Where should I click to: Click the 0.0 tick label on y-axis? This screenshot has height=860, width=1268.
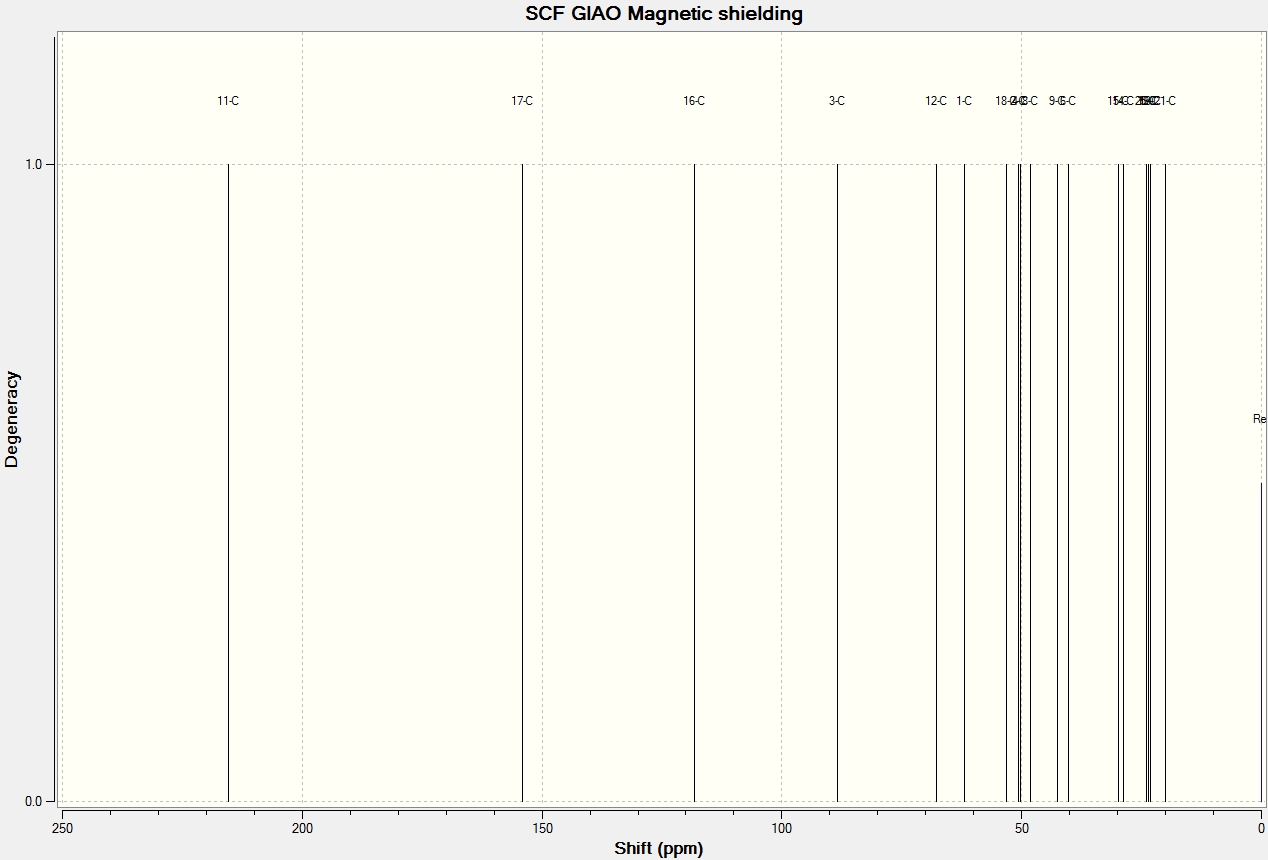[x=33, y=801]
